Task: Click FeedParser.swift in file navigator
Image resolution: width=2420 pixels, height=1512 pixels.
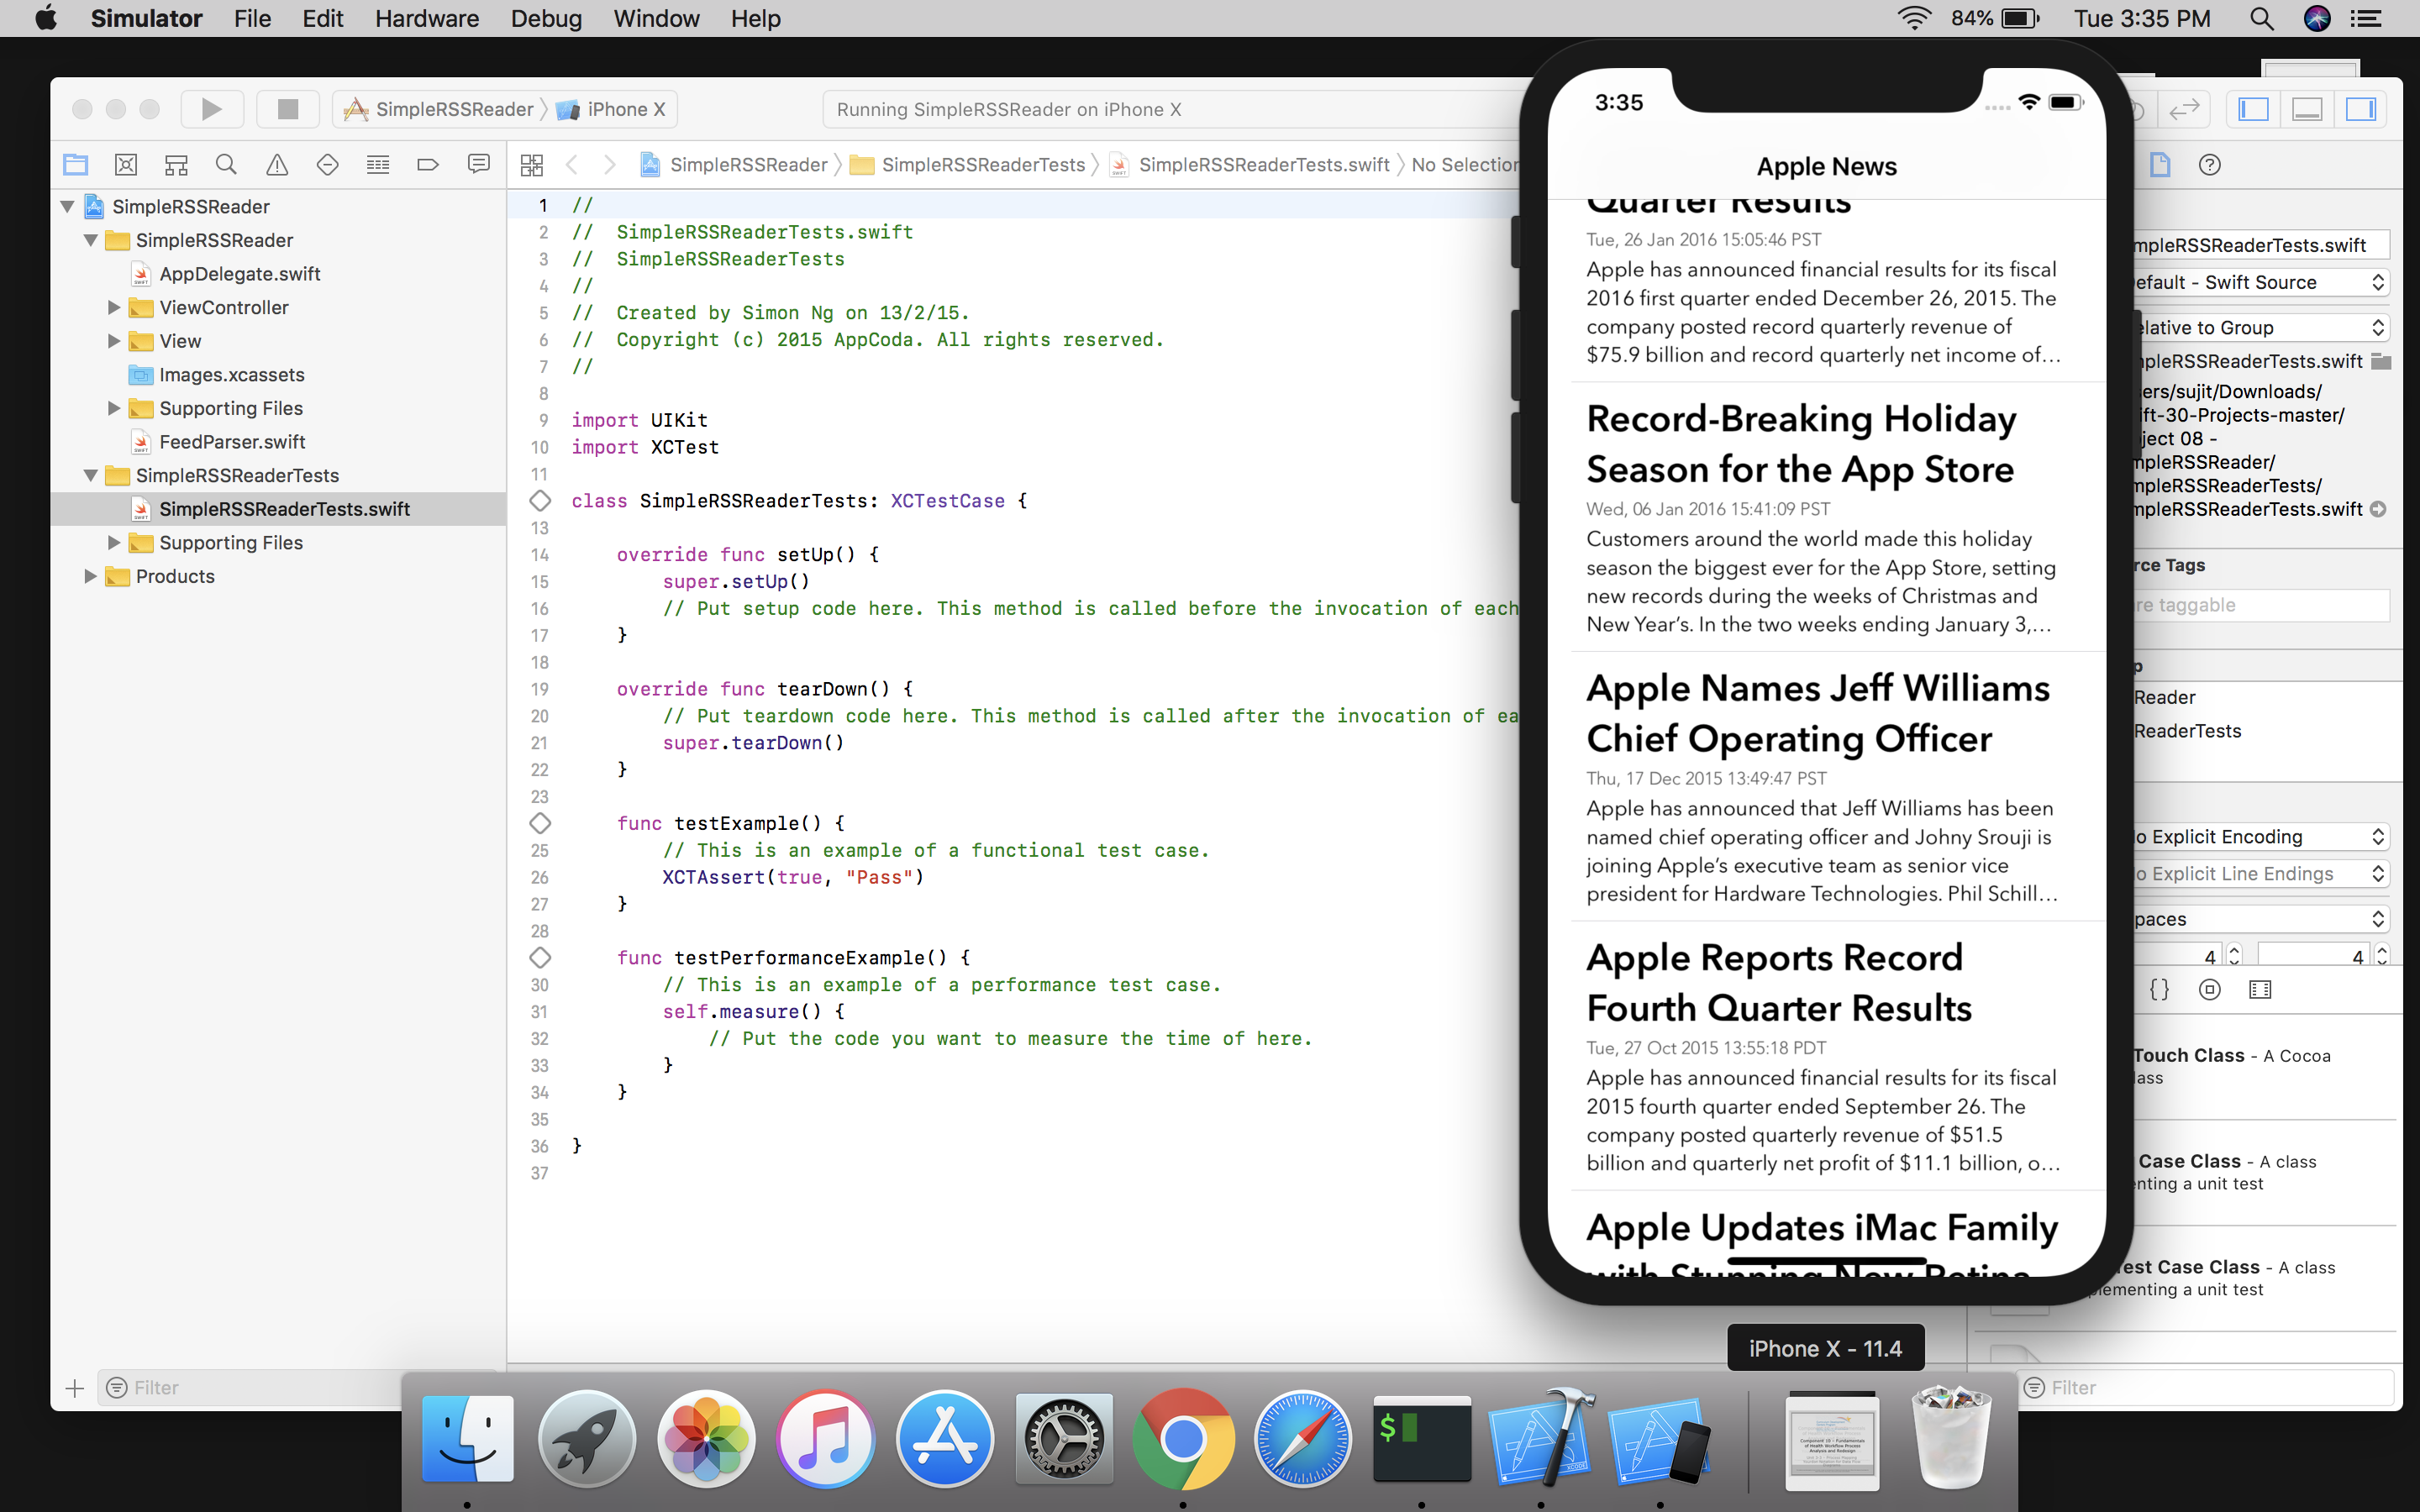Action: [235, 441]
